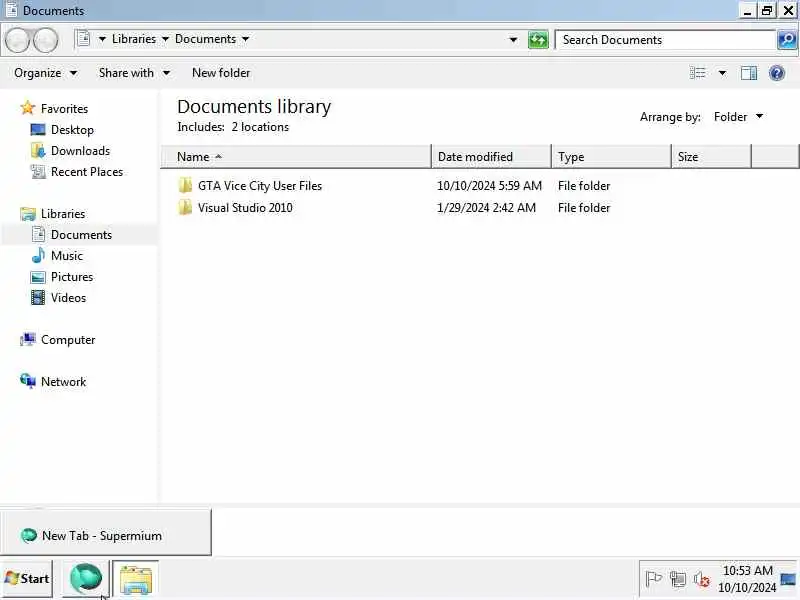Click the Documents library icon in sidebar
800x600 pixels.
[x=38, y=234]
